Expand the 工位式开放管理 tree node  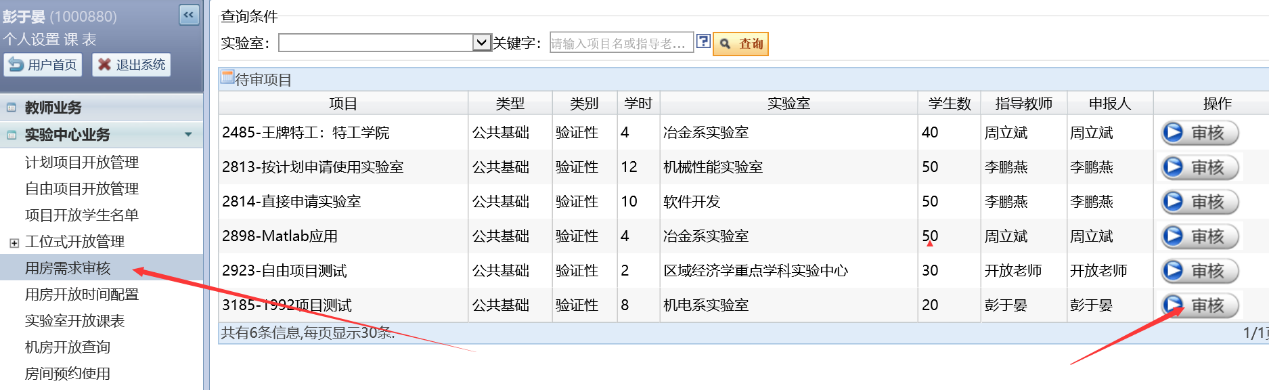coord(14,242)
